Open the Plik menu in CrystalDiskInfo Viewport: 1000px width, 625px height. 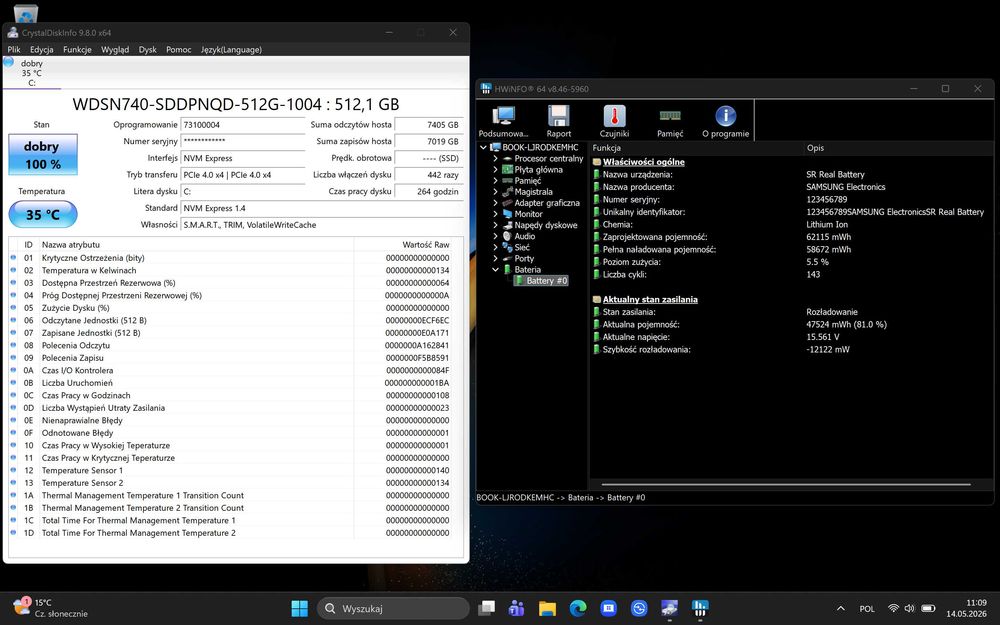(x=14, y=49)
